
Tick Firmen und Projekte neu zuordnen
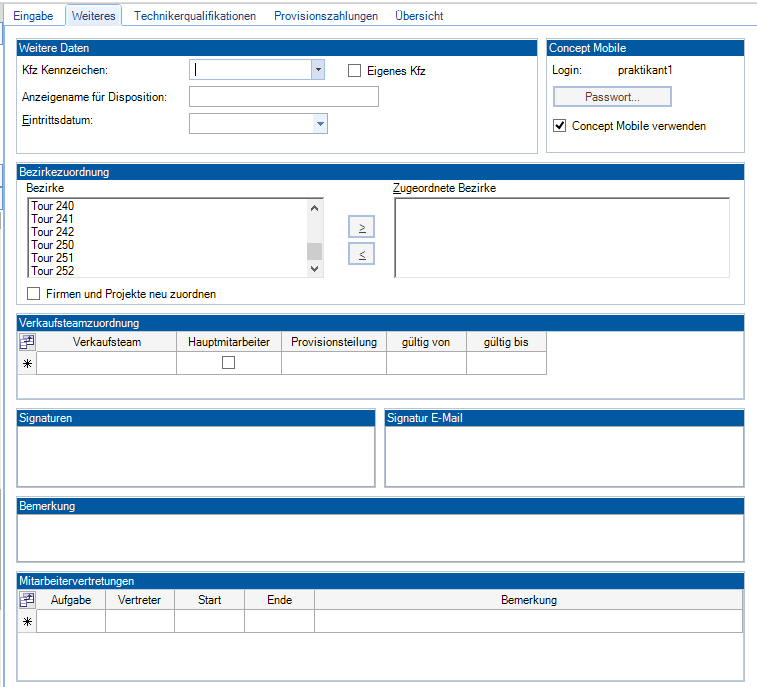(34, 294)
